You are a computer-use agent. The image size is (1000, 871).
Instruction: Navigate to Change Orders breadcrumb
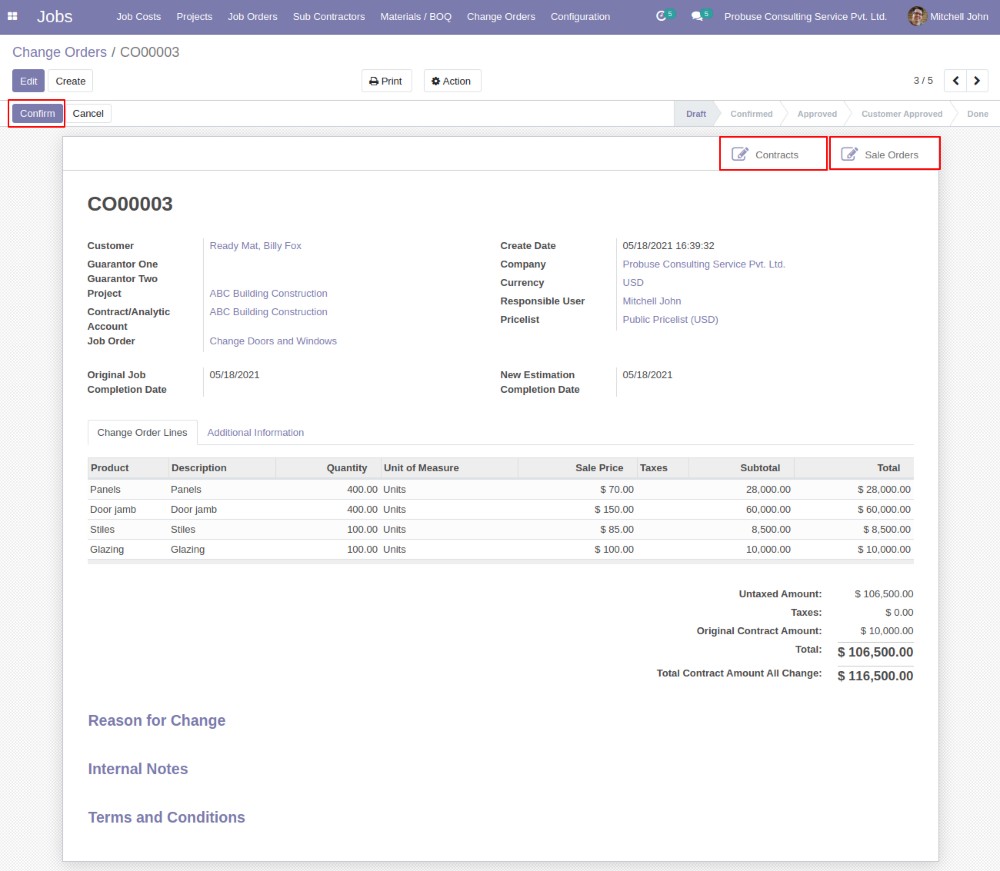(59, 52)
